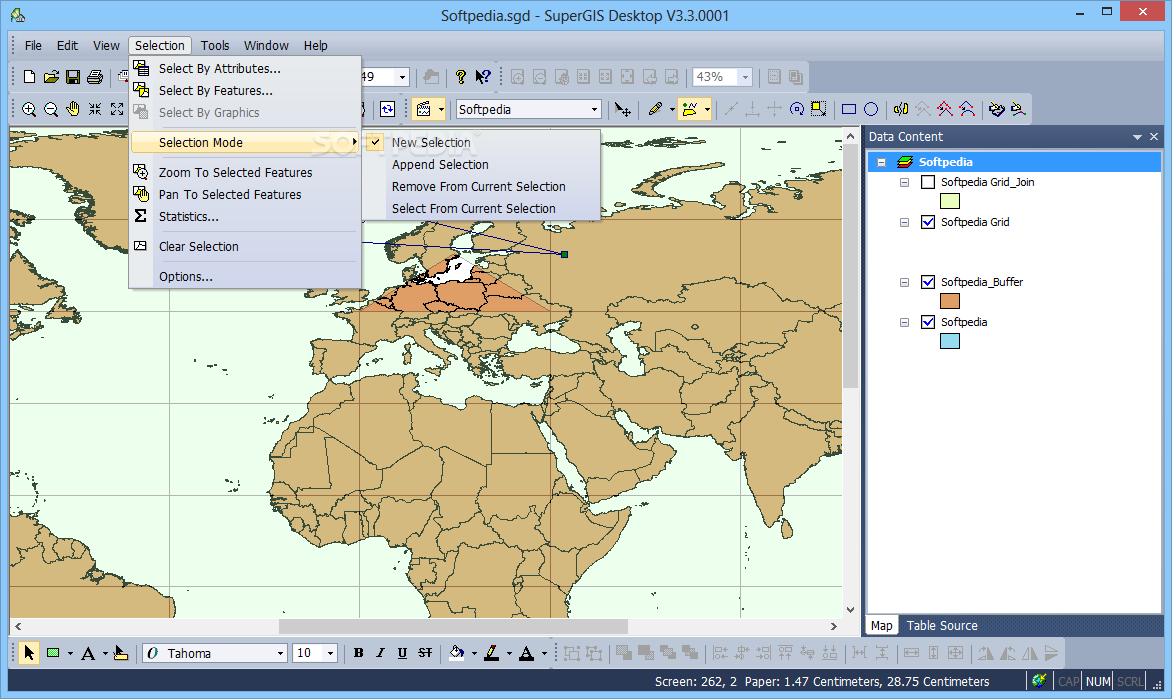
Task: Select the Zoom Out tool
Action: click(x=51, y=109)
